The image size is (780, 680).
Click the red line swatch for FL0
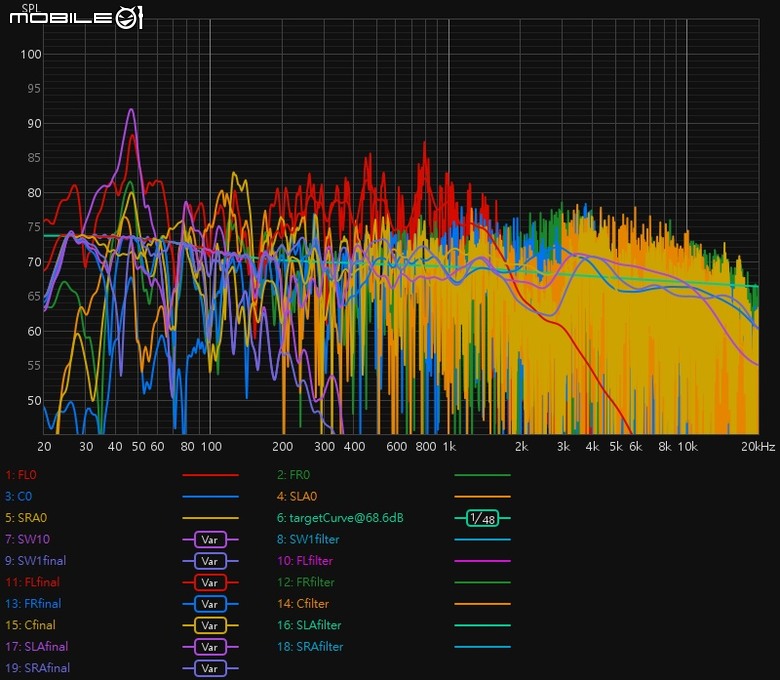(x=209, y=476)
